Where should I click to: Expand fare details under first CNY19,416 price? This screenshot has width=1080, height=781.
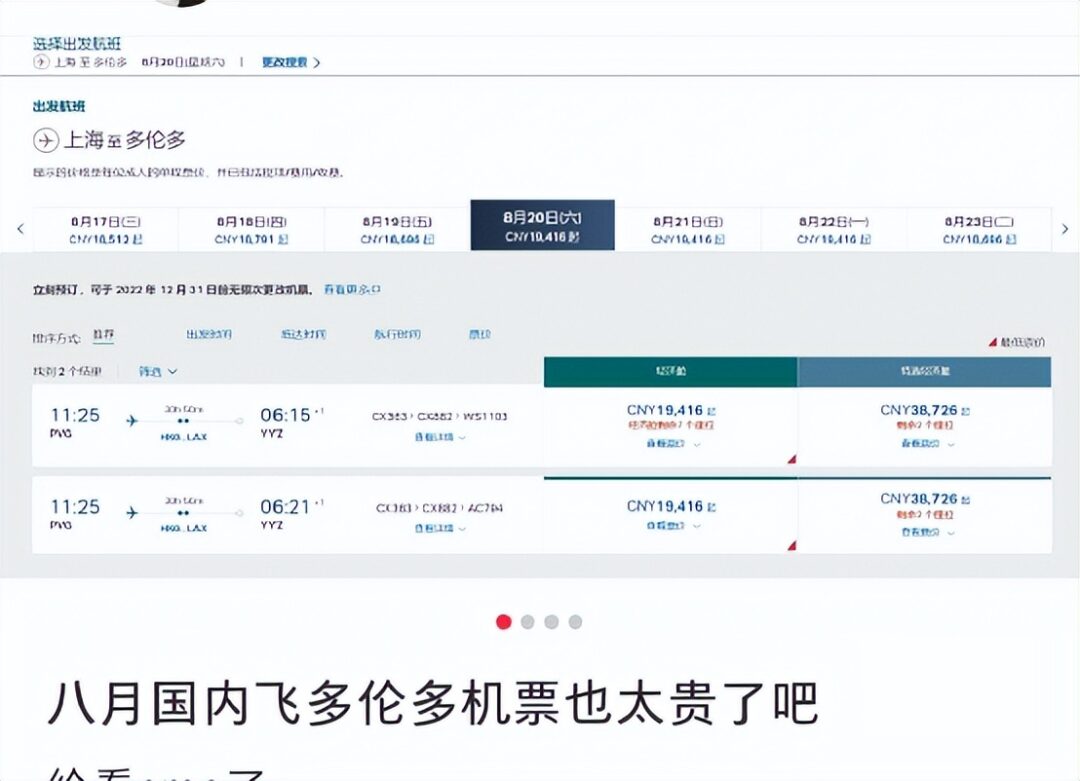click(672, 444)
